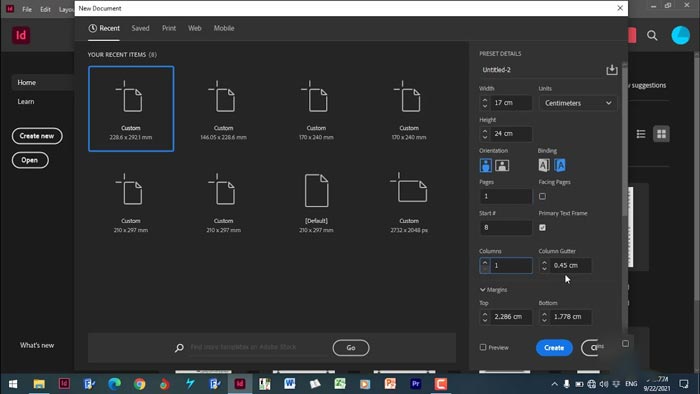
Task: Click the Adobe Stock template search field
Action: (x=258, y=347)
